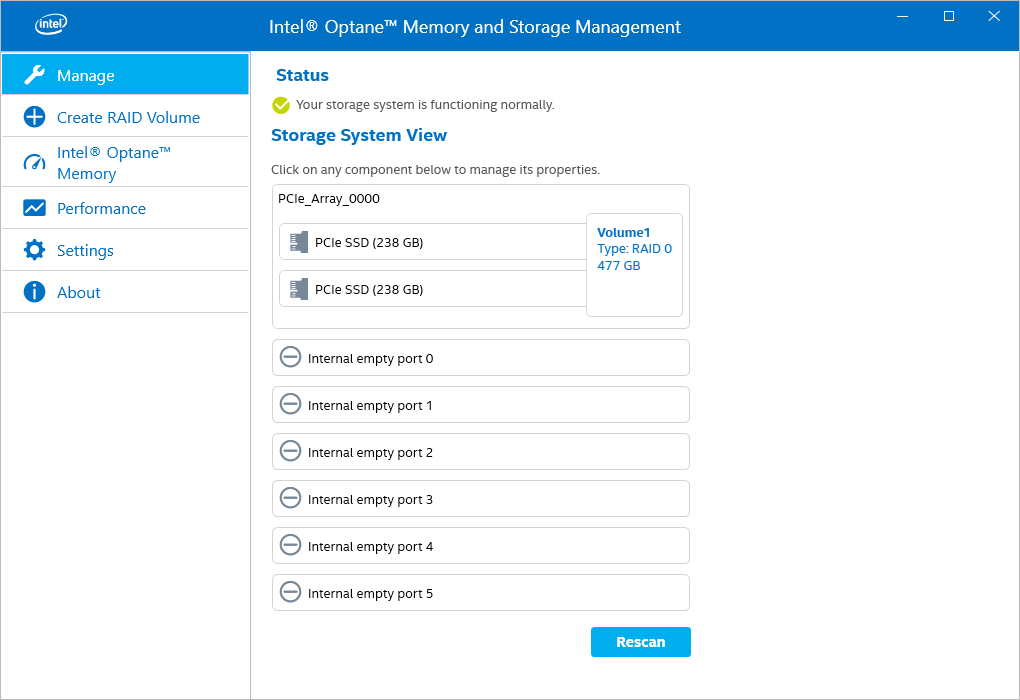Viewport: 1020px width, 700px height.
Task: Go to the Performance page
Action: pyautogui.click(x=126, y=208)
